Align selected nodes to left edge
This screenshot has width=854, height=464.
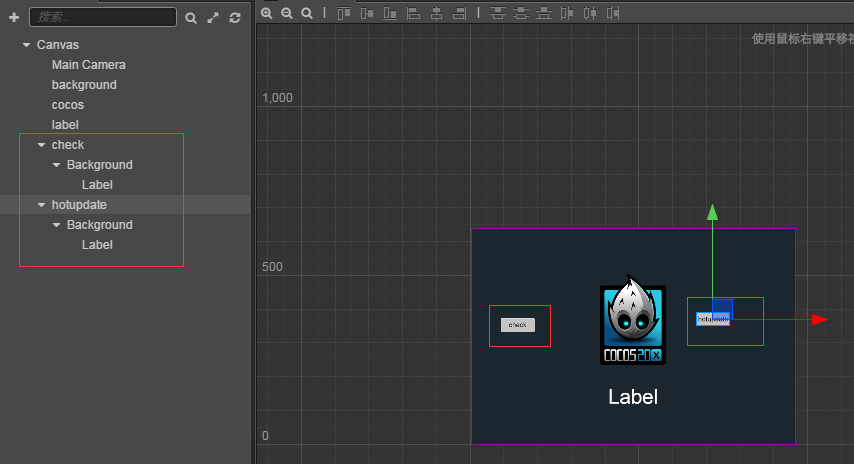[x=413, y=13]
